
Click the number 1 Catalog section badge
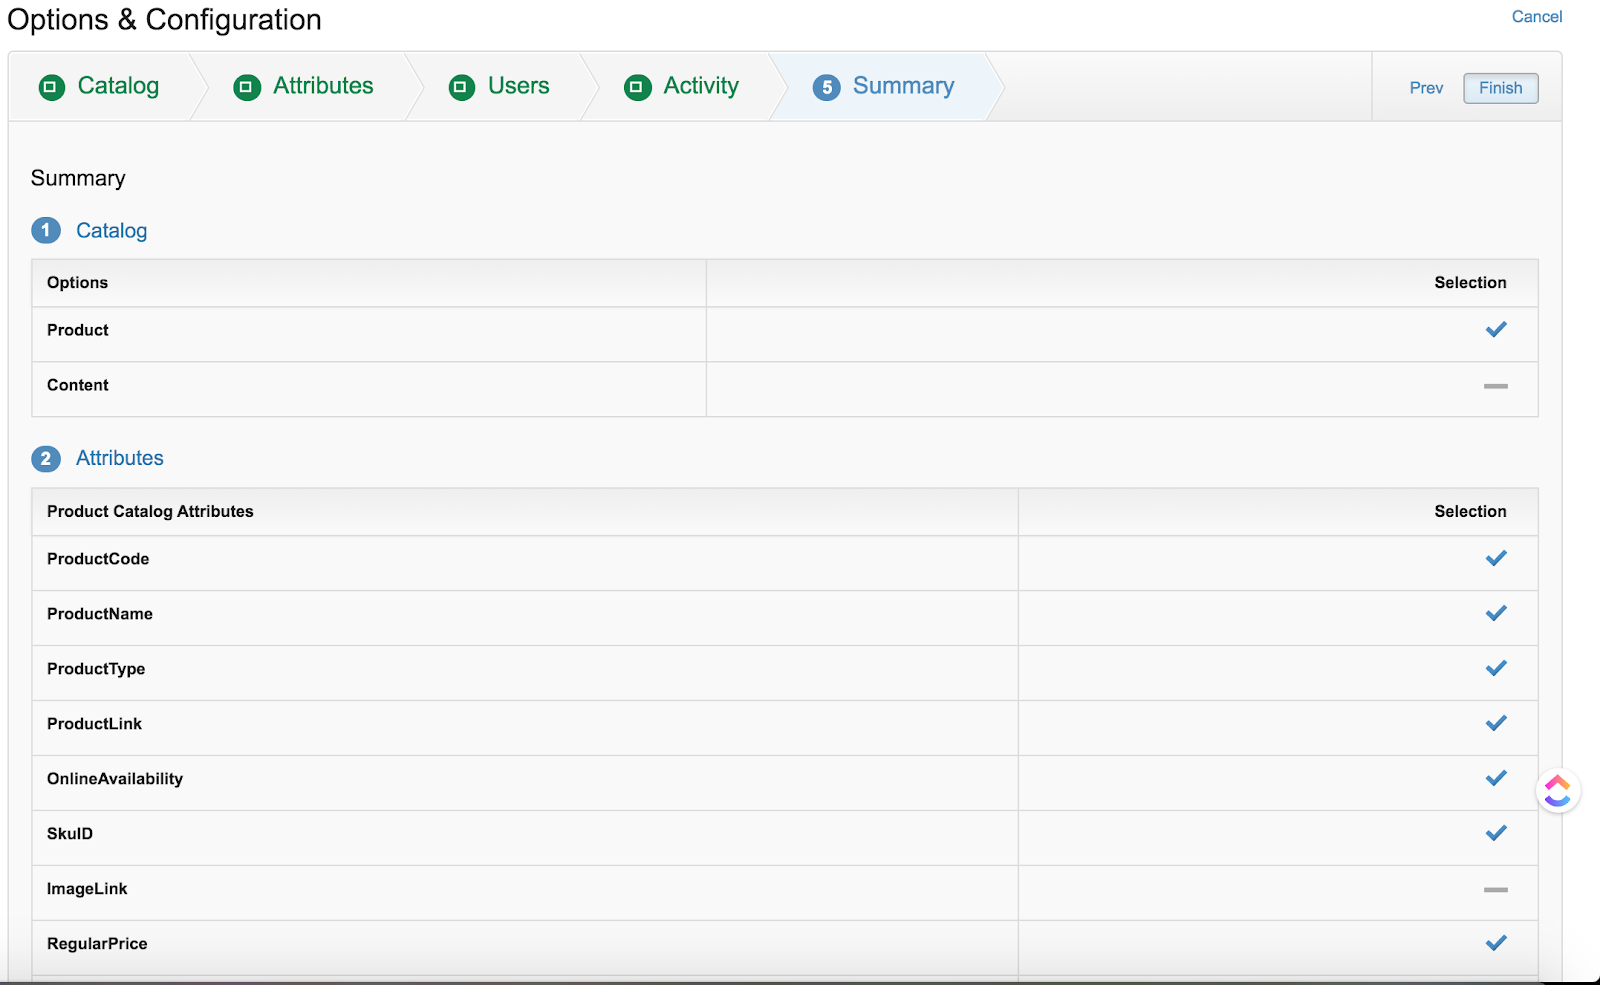point(46,231)
